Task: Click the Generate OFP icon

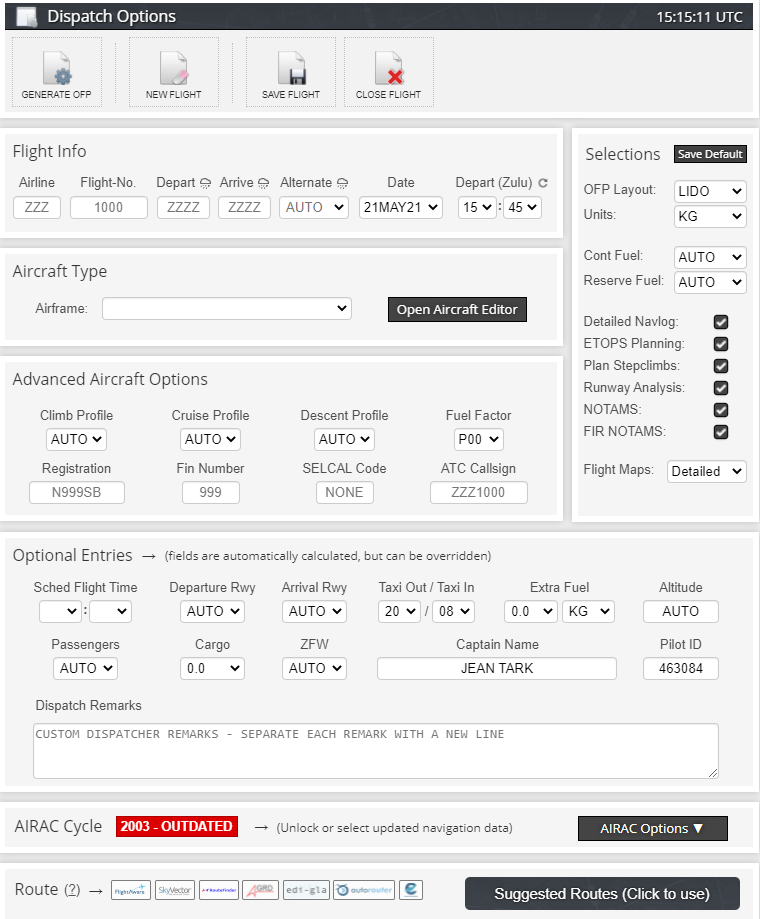Action: 56,70
